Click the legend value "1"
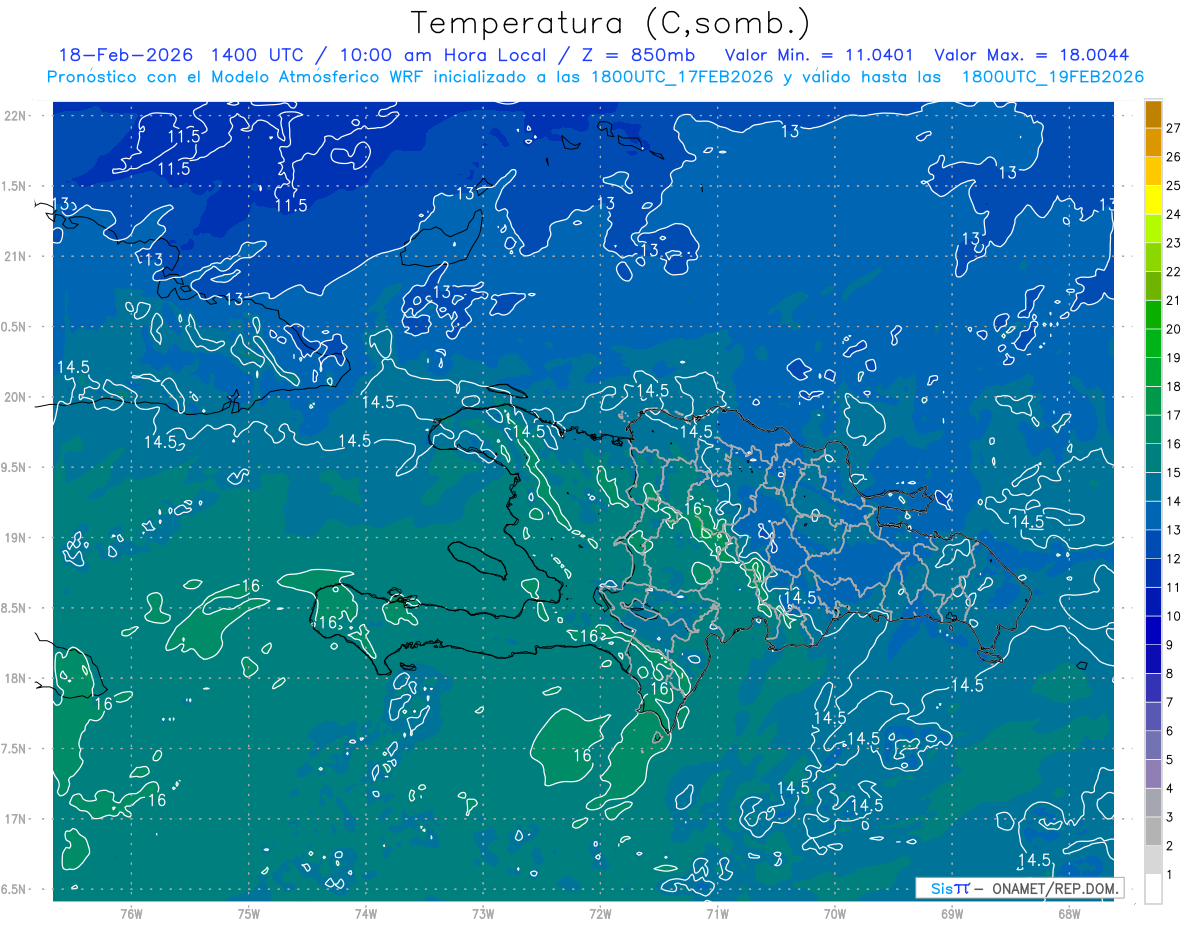This screenshot has height=927, width=1200. (x=1170, y=875)
